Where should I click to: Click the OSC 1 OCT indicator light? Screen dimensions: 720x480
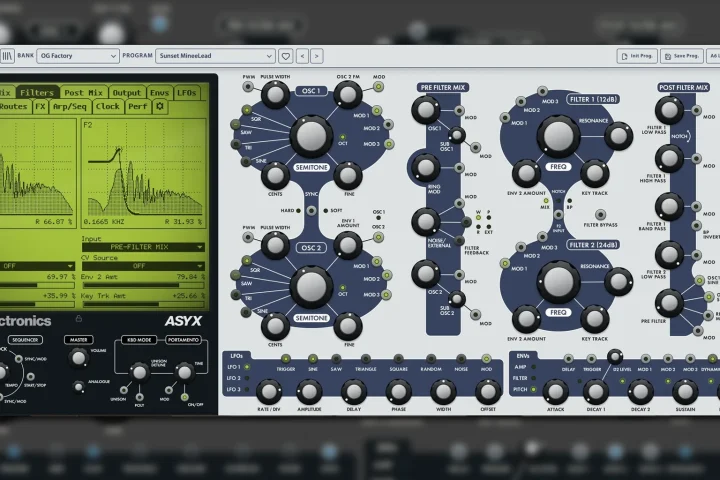click(342, 137)
